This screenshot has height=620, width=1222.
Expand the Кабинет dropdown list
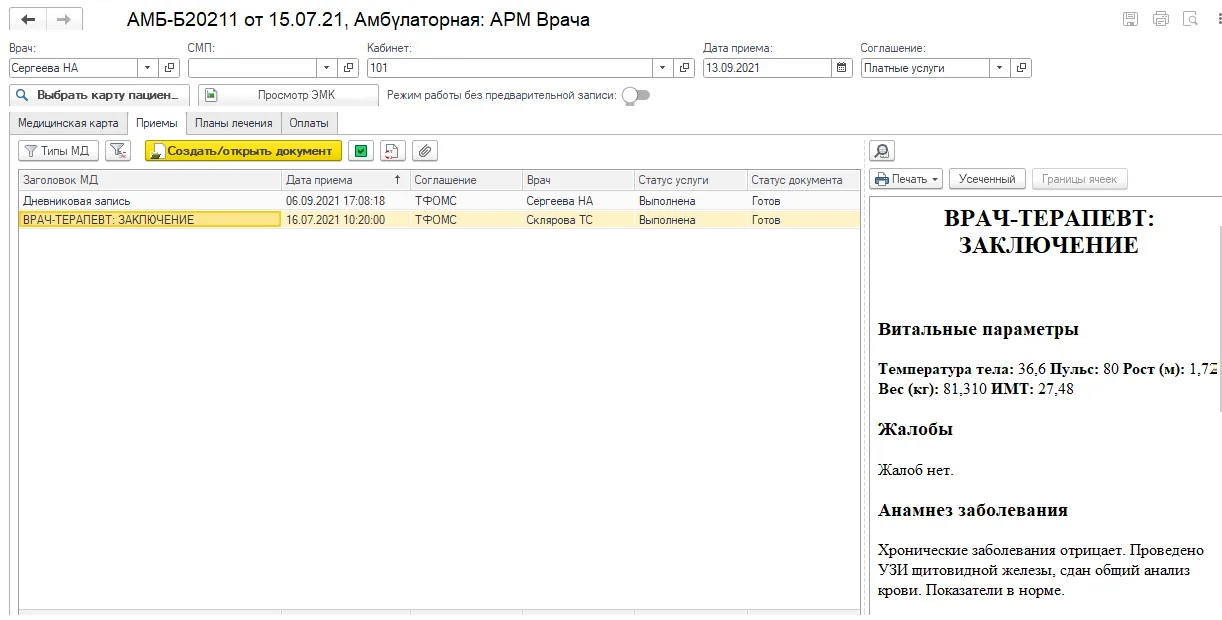[x=663, y=68]
